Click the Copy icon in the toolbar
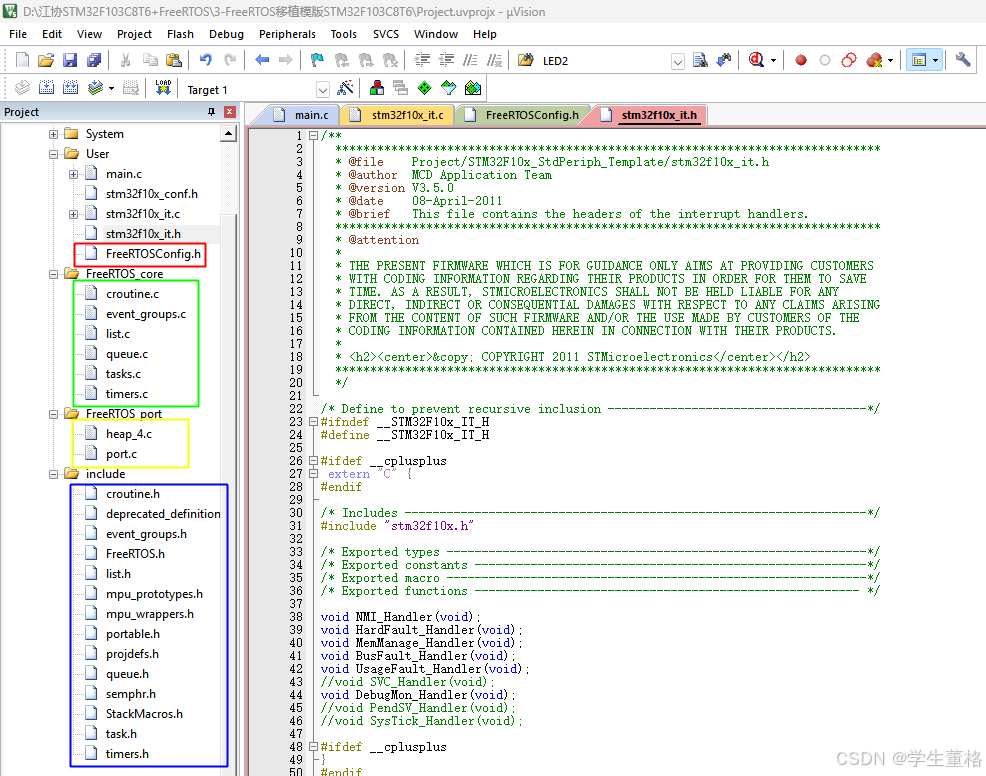Image resolution: width=986 pixels, height=776 pixels. pos(150,60)
